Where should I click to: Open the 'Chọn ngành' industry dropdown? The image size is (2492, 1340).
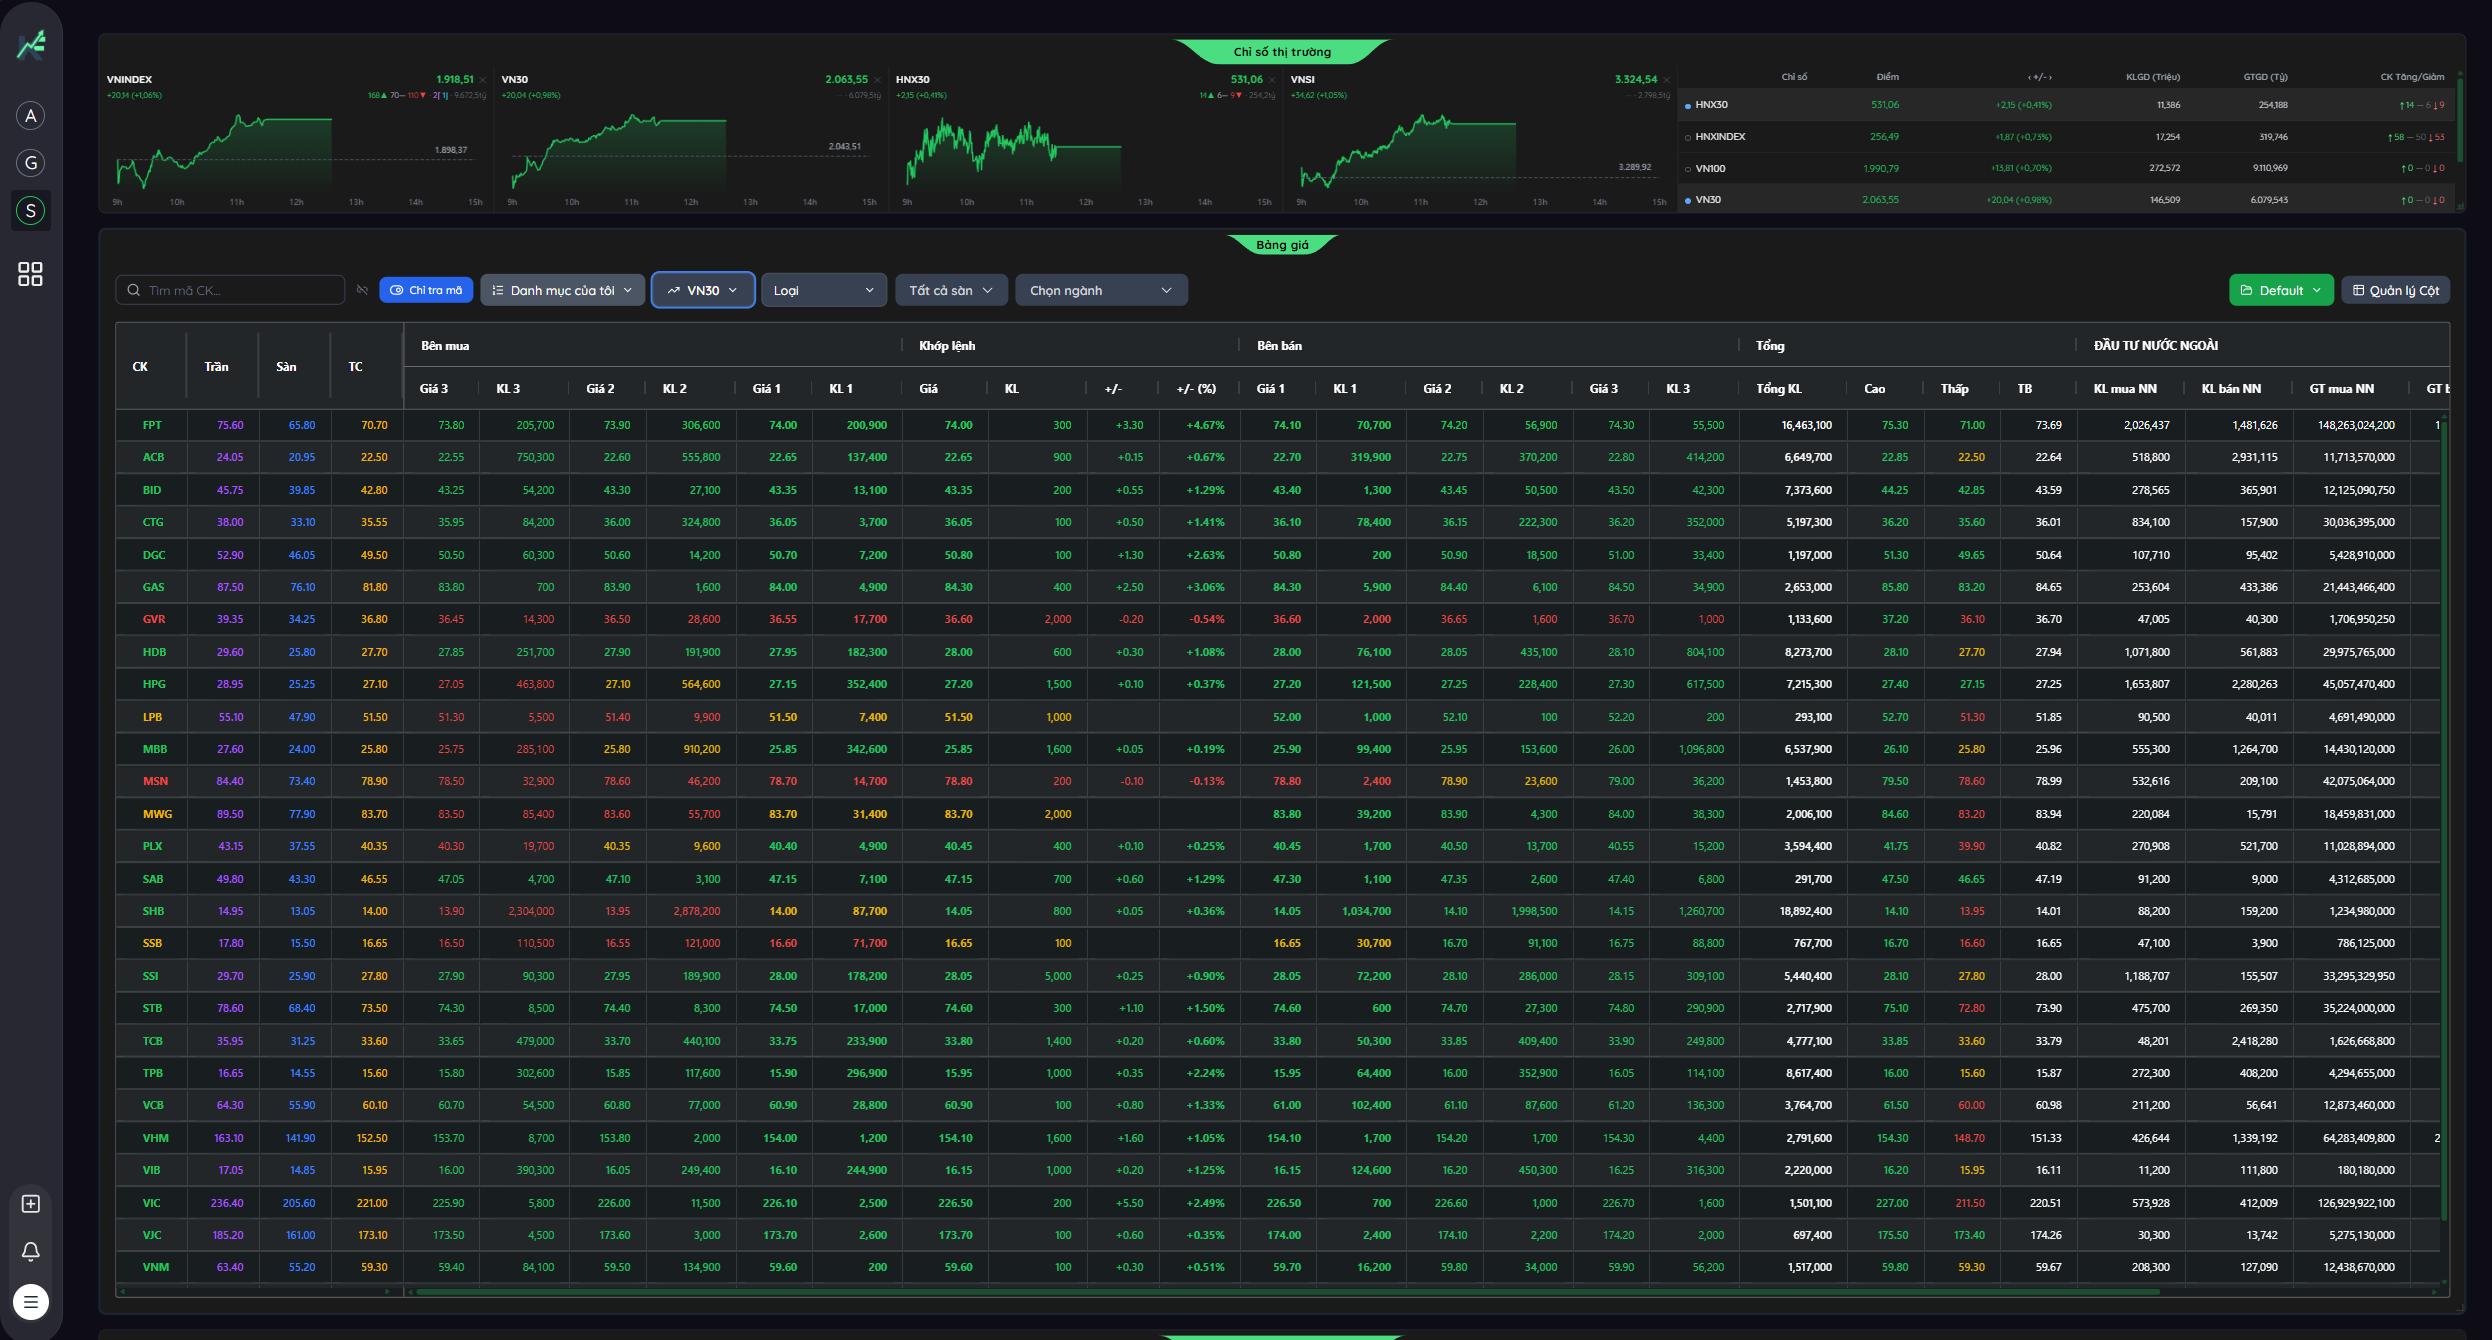[x=1101, y=290]
